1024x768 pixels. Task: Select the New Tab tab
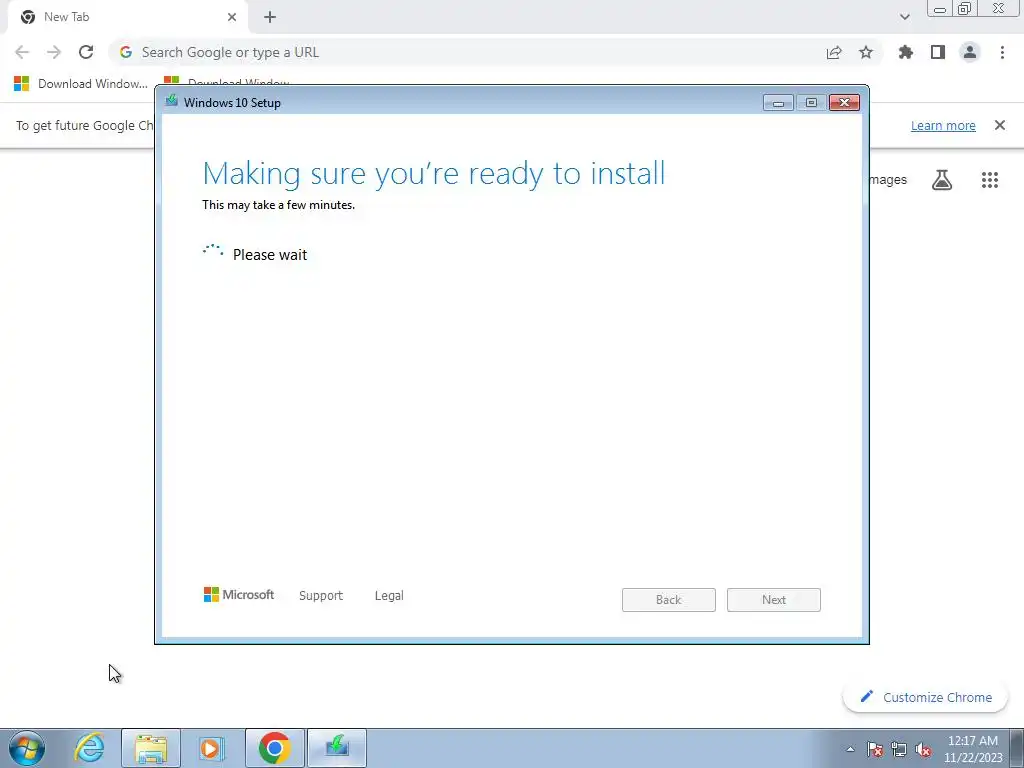(127, 17)
